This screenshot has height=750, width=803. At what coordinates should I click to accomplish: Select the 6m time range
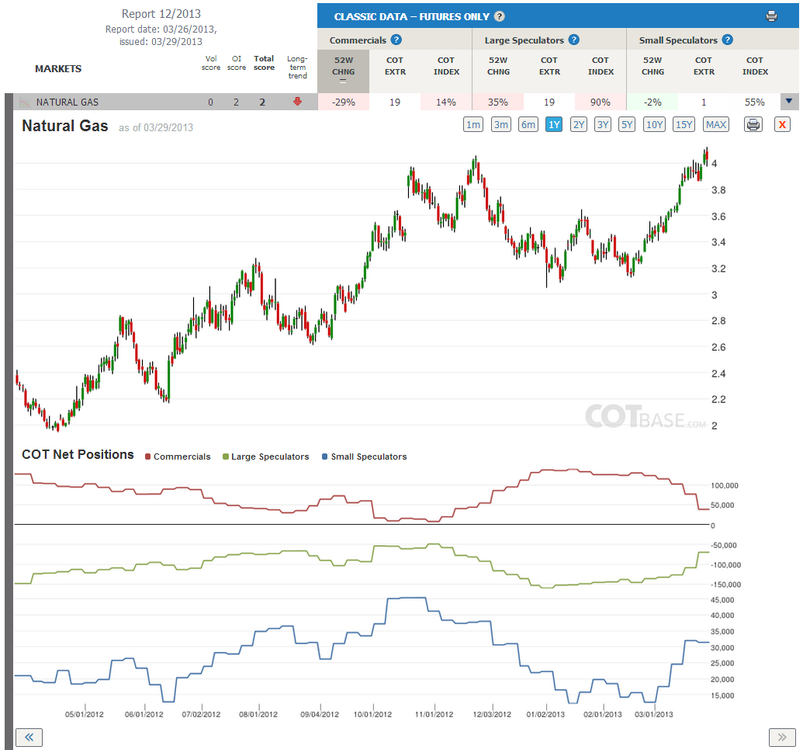click(528, 124)
